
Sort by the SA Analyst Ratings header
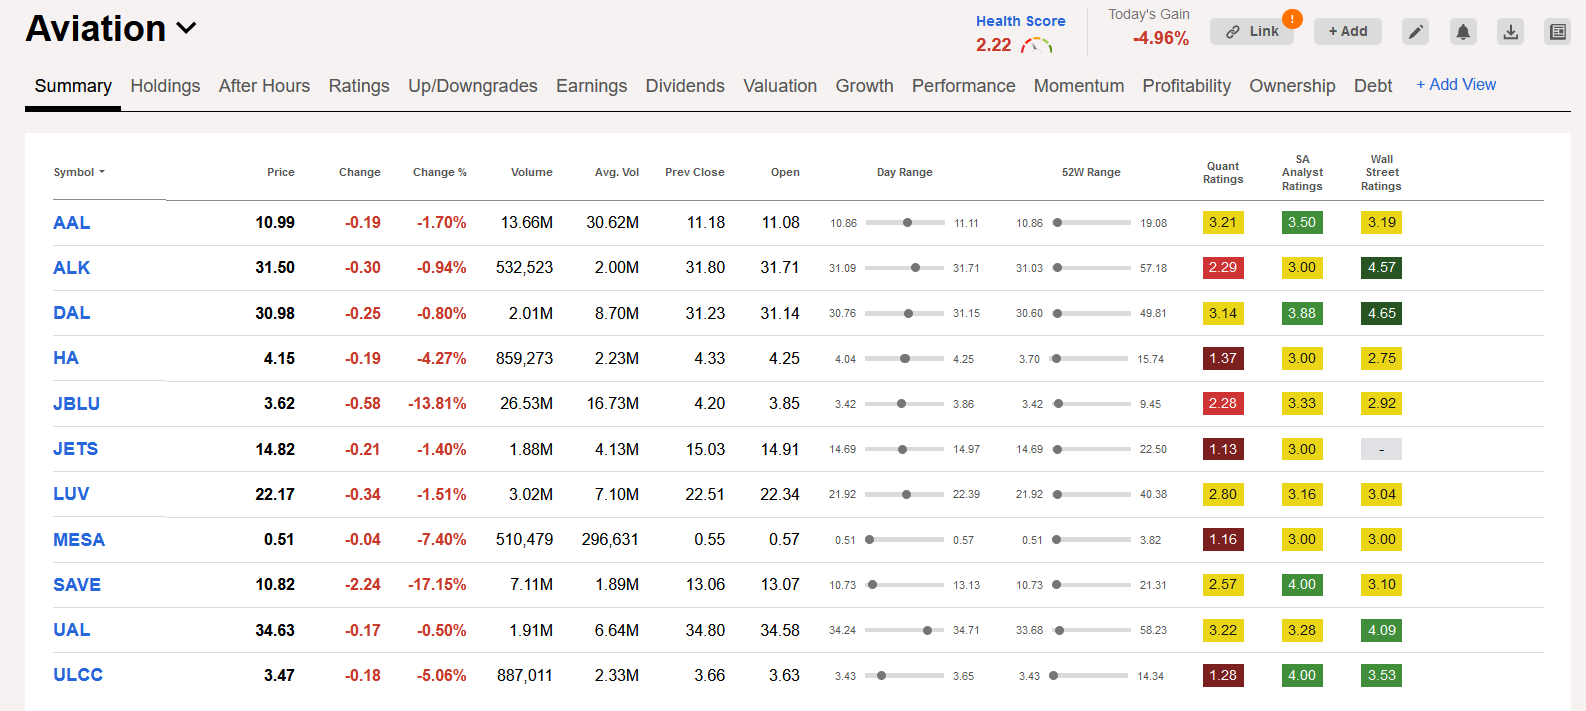pos(1302,173)
